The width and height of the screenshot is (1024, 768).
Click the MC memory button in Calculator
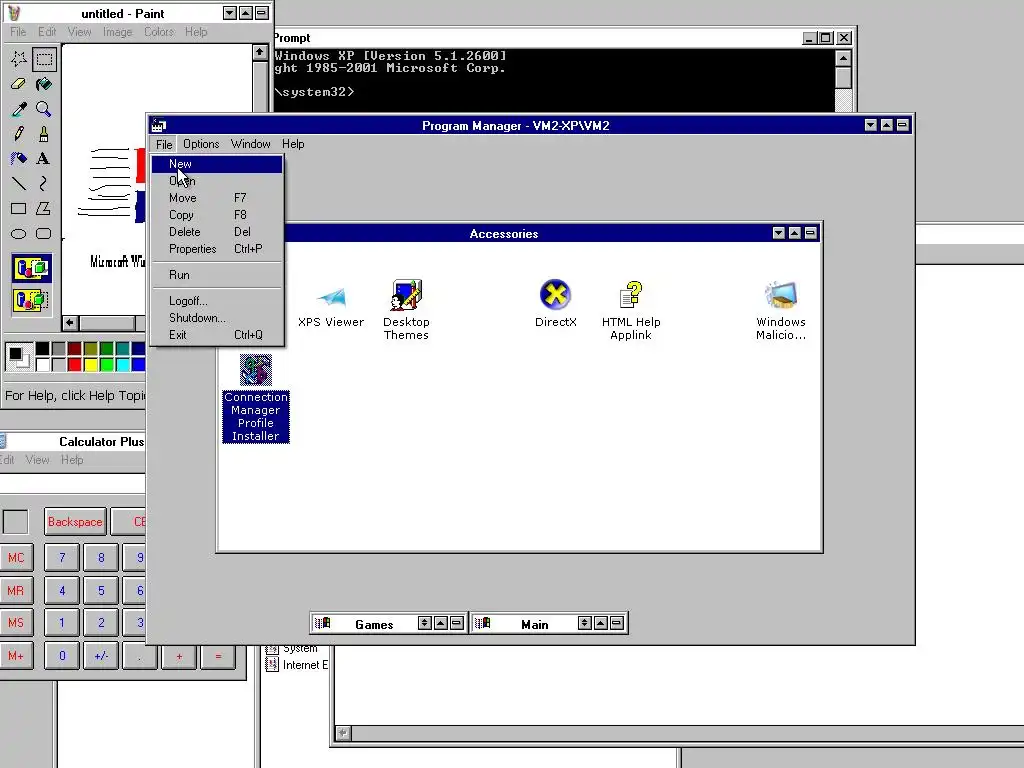16,558
